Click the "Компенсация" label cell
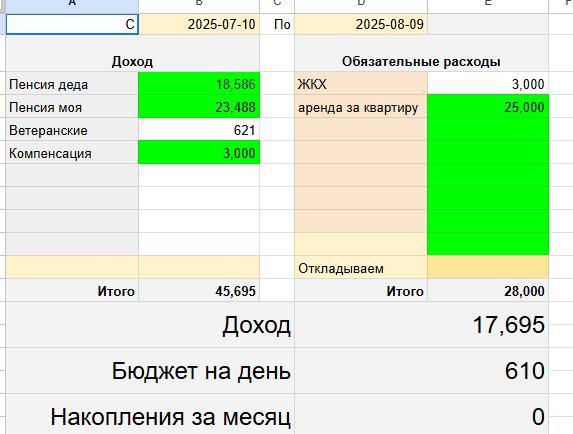Screen dimensions: 573x434 click(x=72, y=153)
